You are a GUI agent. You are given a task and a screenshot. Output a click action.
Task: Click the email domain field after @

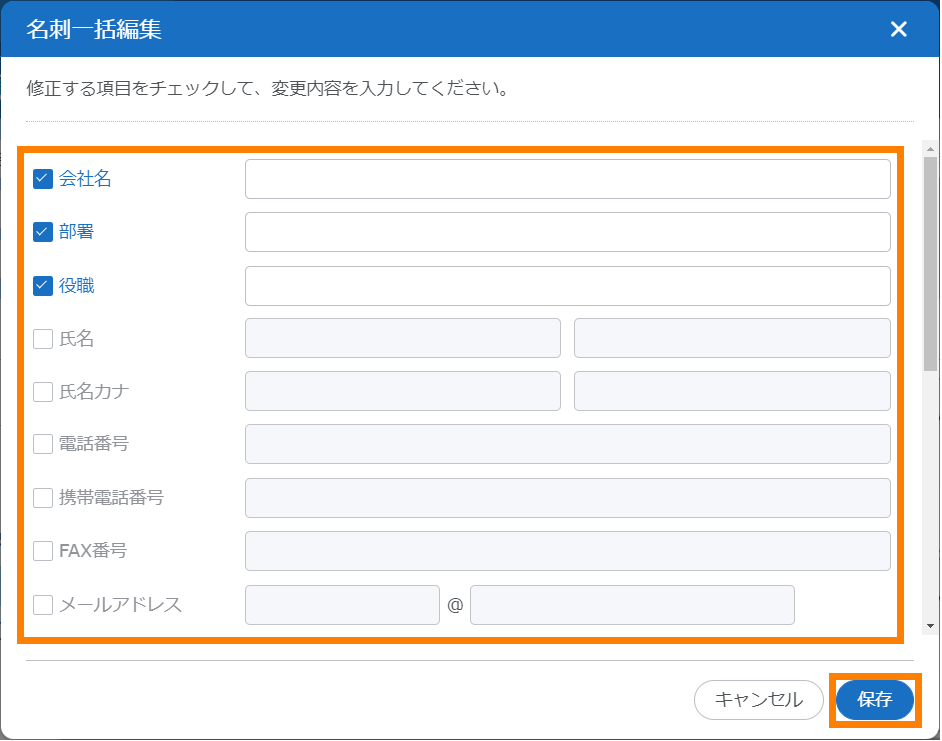pos(632,605)
